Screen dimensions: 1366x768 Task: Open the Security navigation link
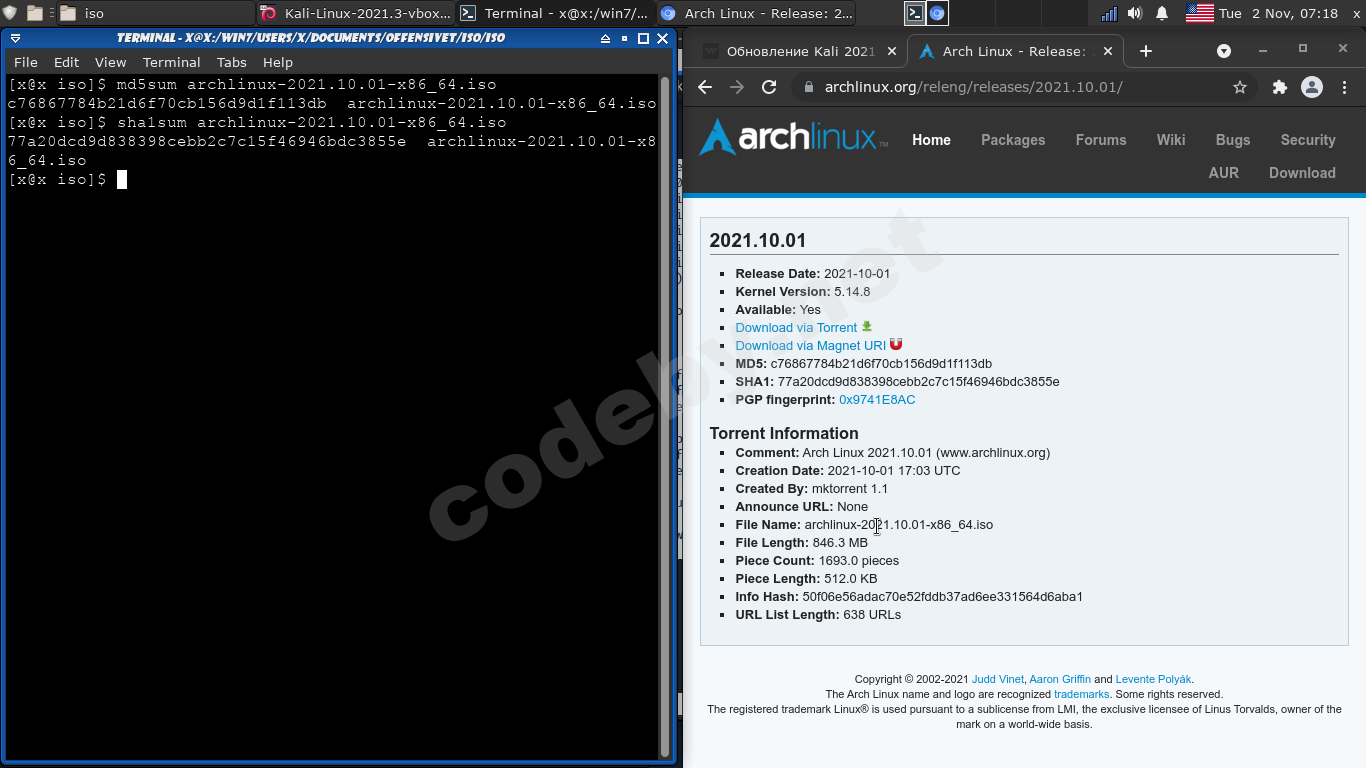tap(1308, 140)
